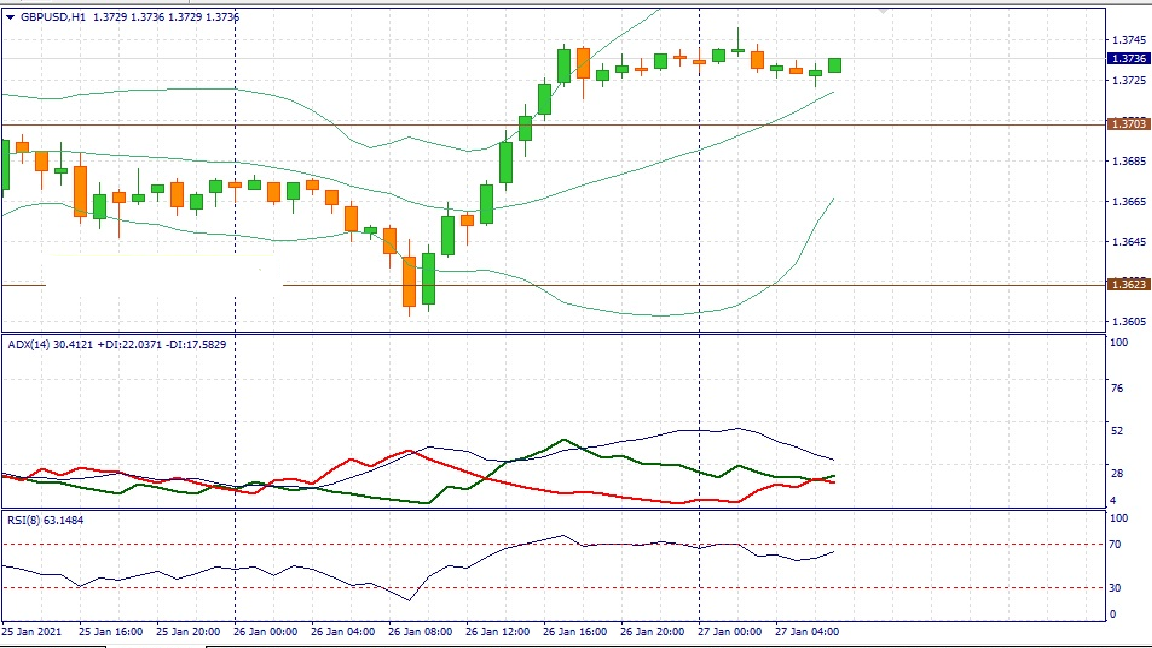The height and width of the screenshot is (648, 1152).
Task: Select the blue 1.3736 current price tag
Action: pos(1128,59)
